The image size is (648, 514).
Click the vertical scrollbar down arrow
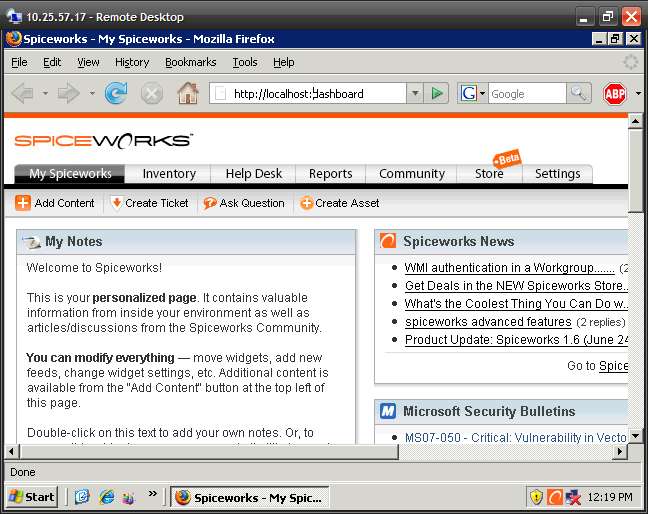point(635,435)
